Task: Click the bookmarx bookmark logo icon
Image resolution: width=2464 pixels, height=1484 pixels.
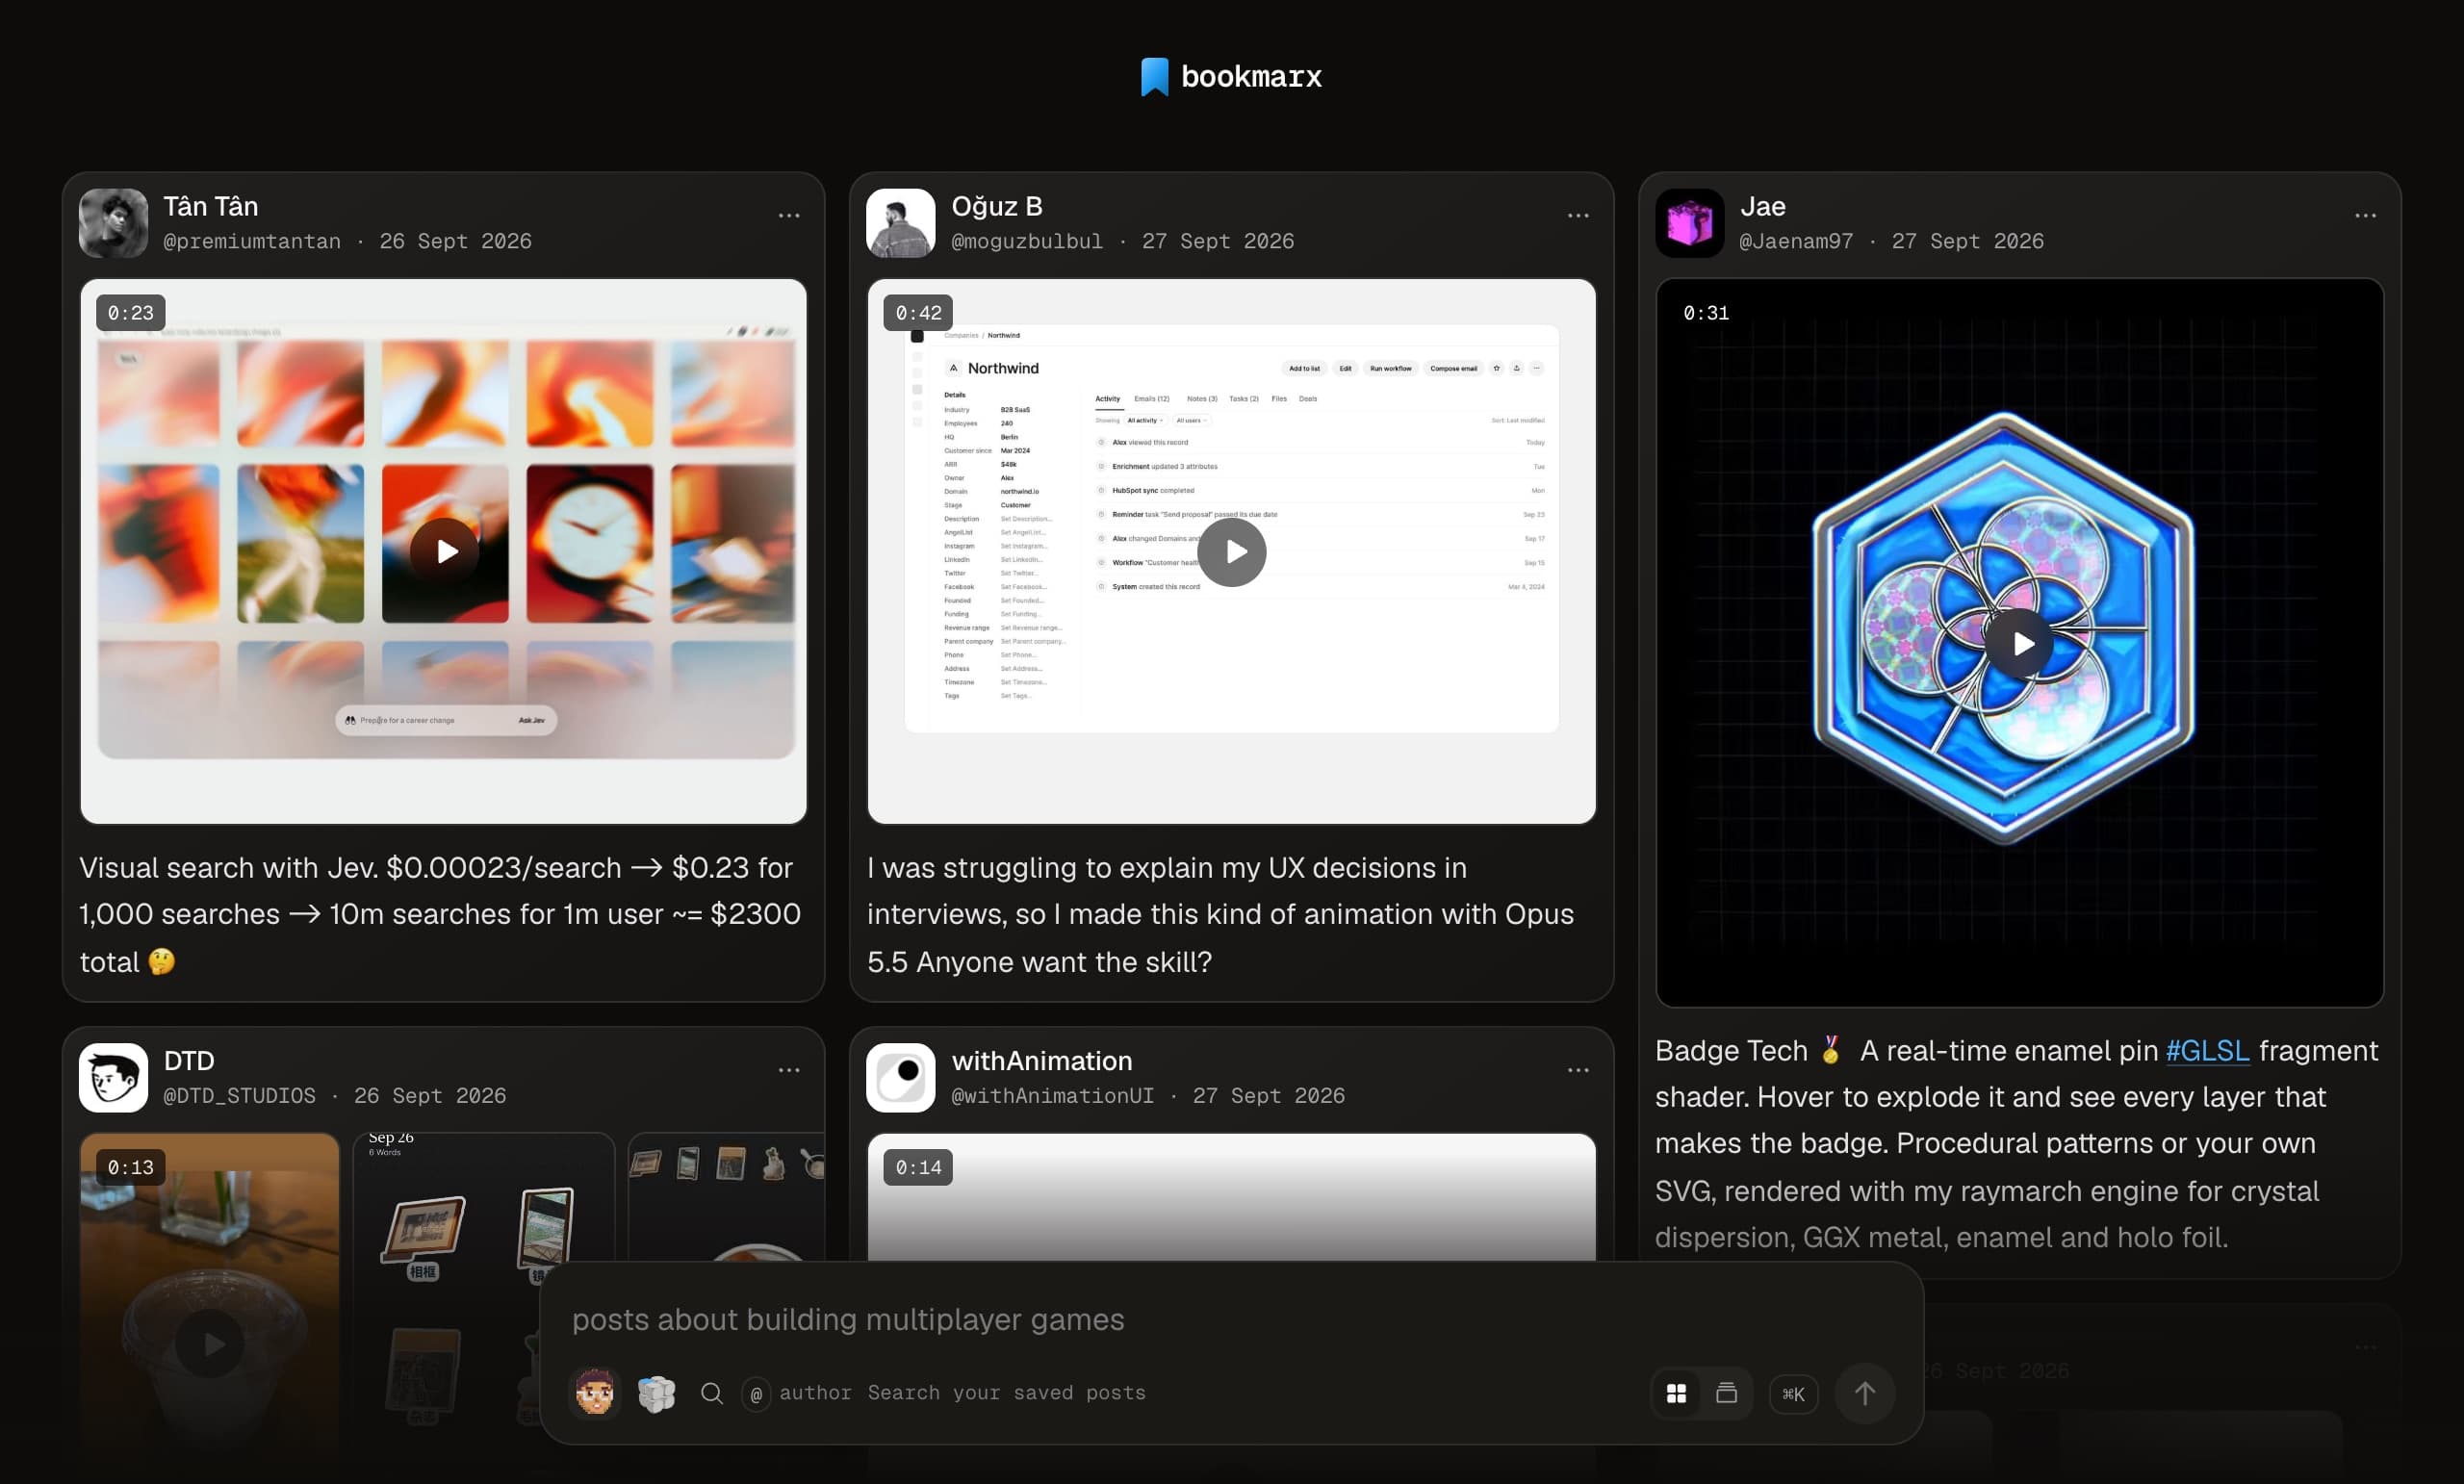Action: pyautogui.click(x=1154, y=77)
